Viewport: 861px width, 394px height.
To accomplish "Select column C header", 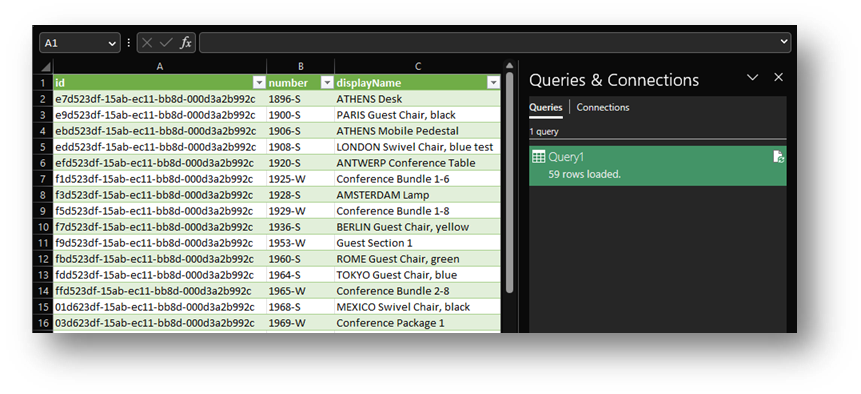I will coord(418,66).
